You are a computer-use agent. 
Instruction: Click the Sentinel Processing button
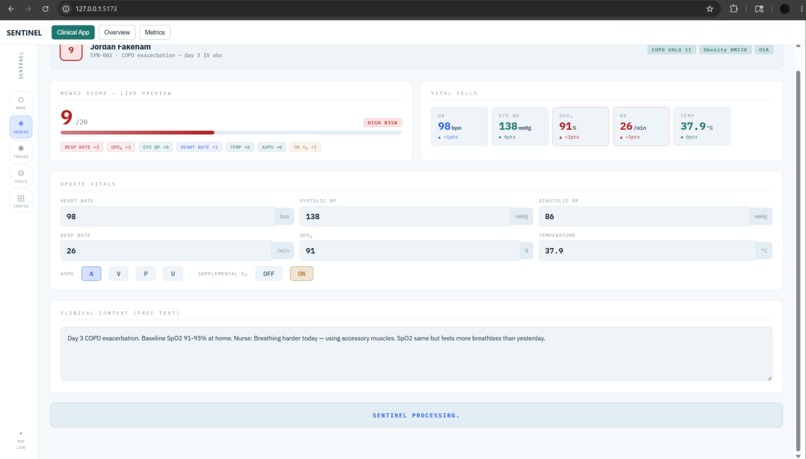[x=416, y=415]
